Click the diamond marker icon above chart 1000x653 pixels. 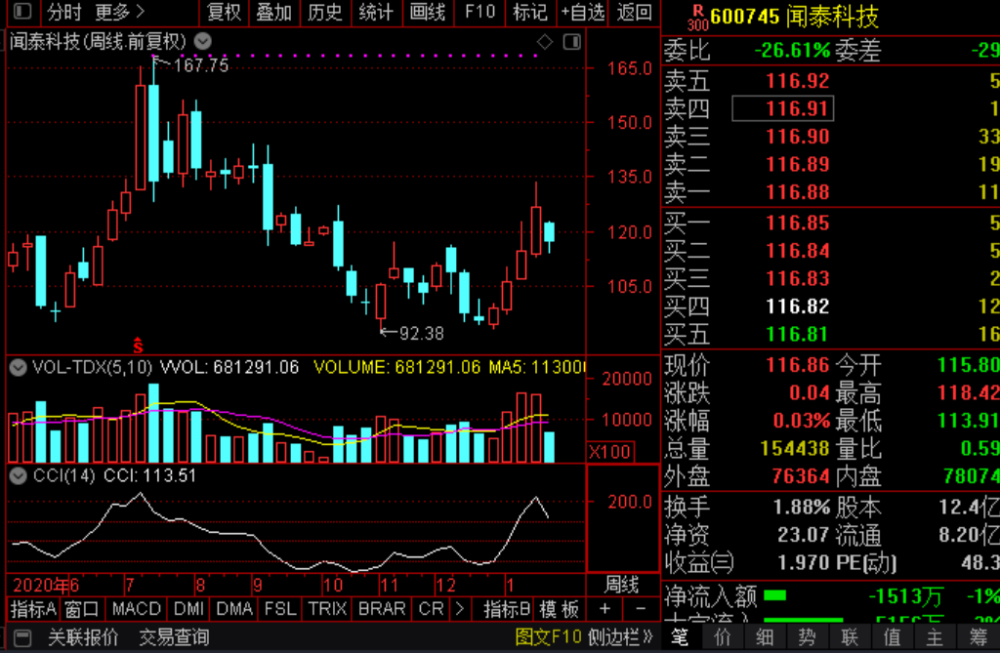point(545,42)
